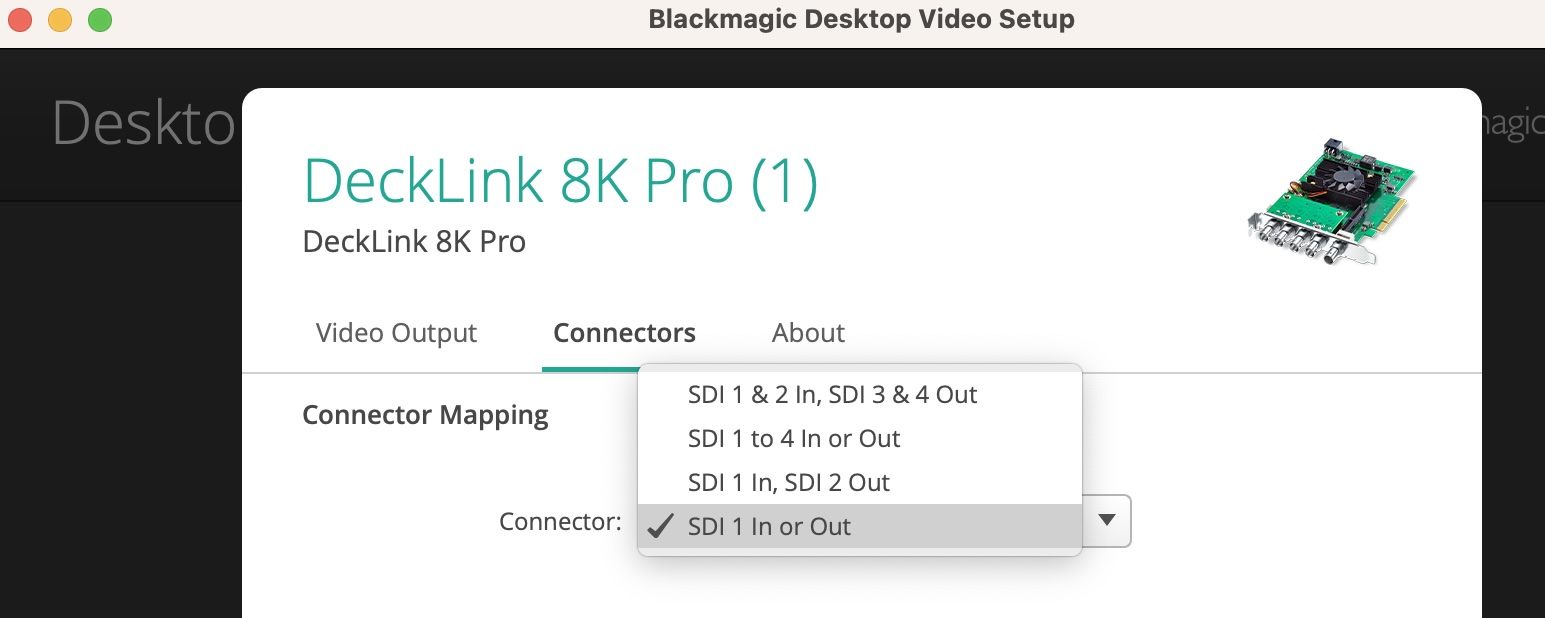Screen dimensions: 1545x618
Task: Click the checkmark beside the selected connector option
Action: (x=661, y=527)
